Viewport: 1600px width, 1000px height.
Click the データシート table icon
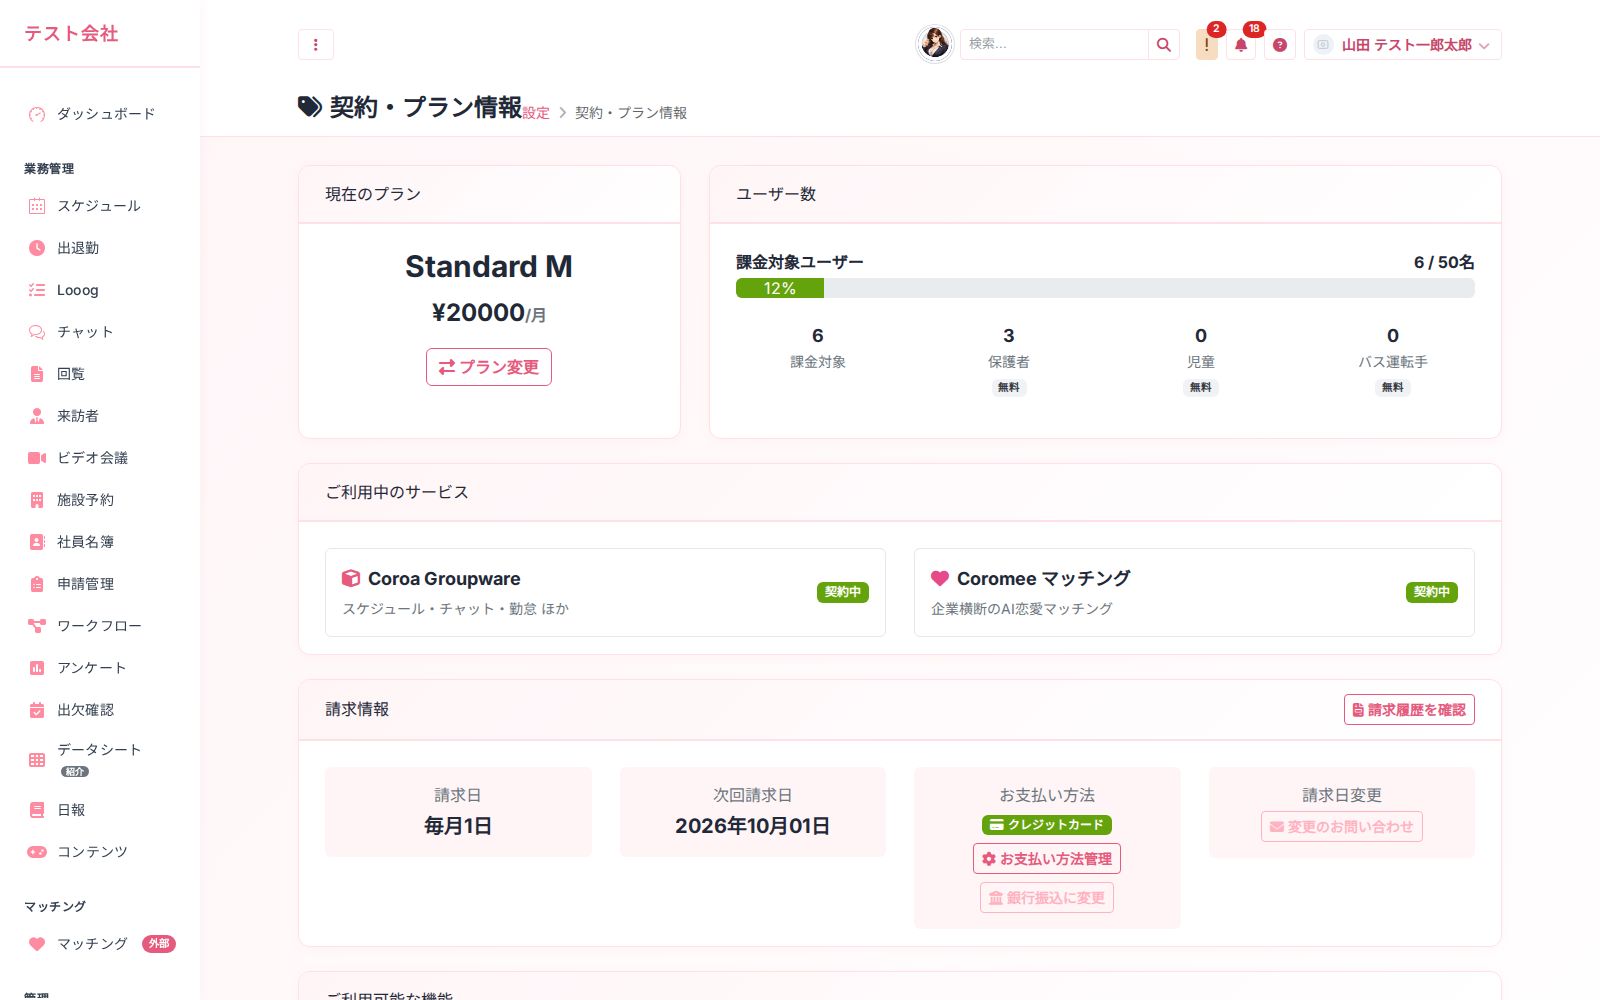coord(37,760)
